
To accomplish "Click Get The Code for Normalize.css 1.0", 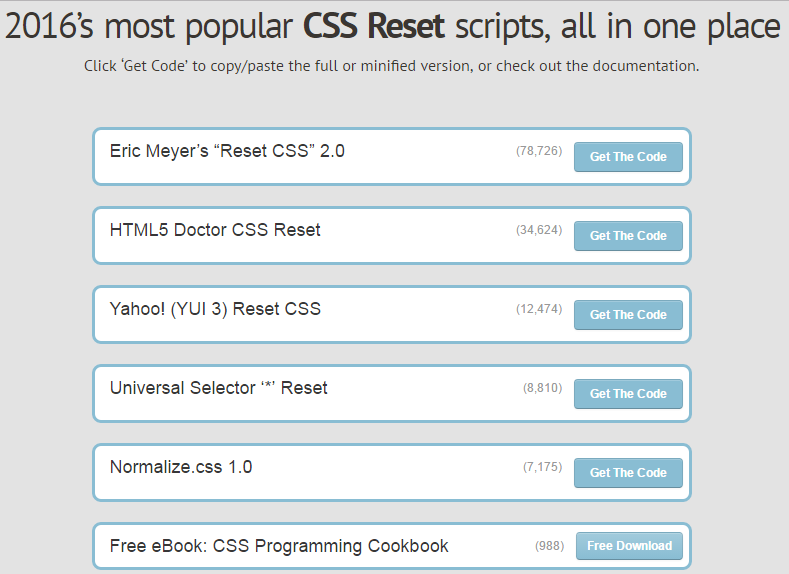I will point(628,473).
